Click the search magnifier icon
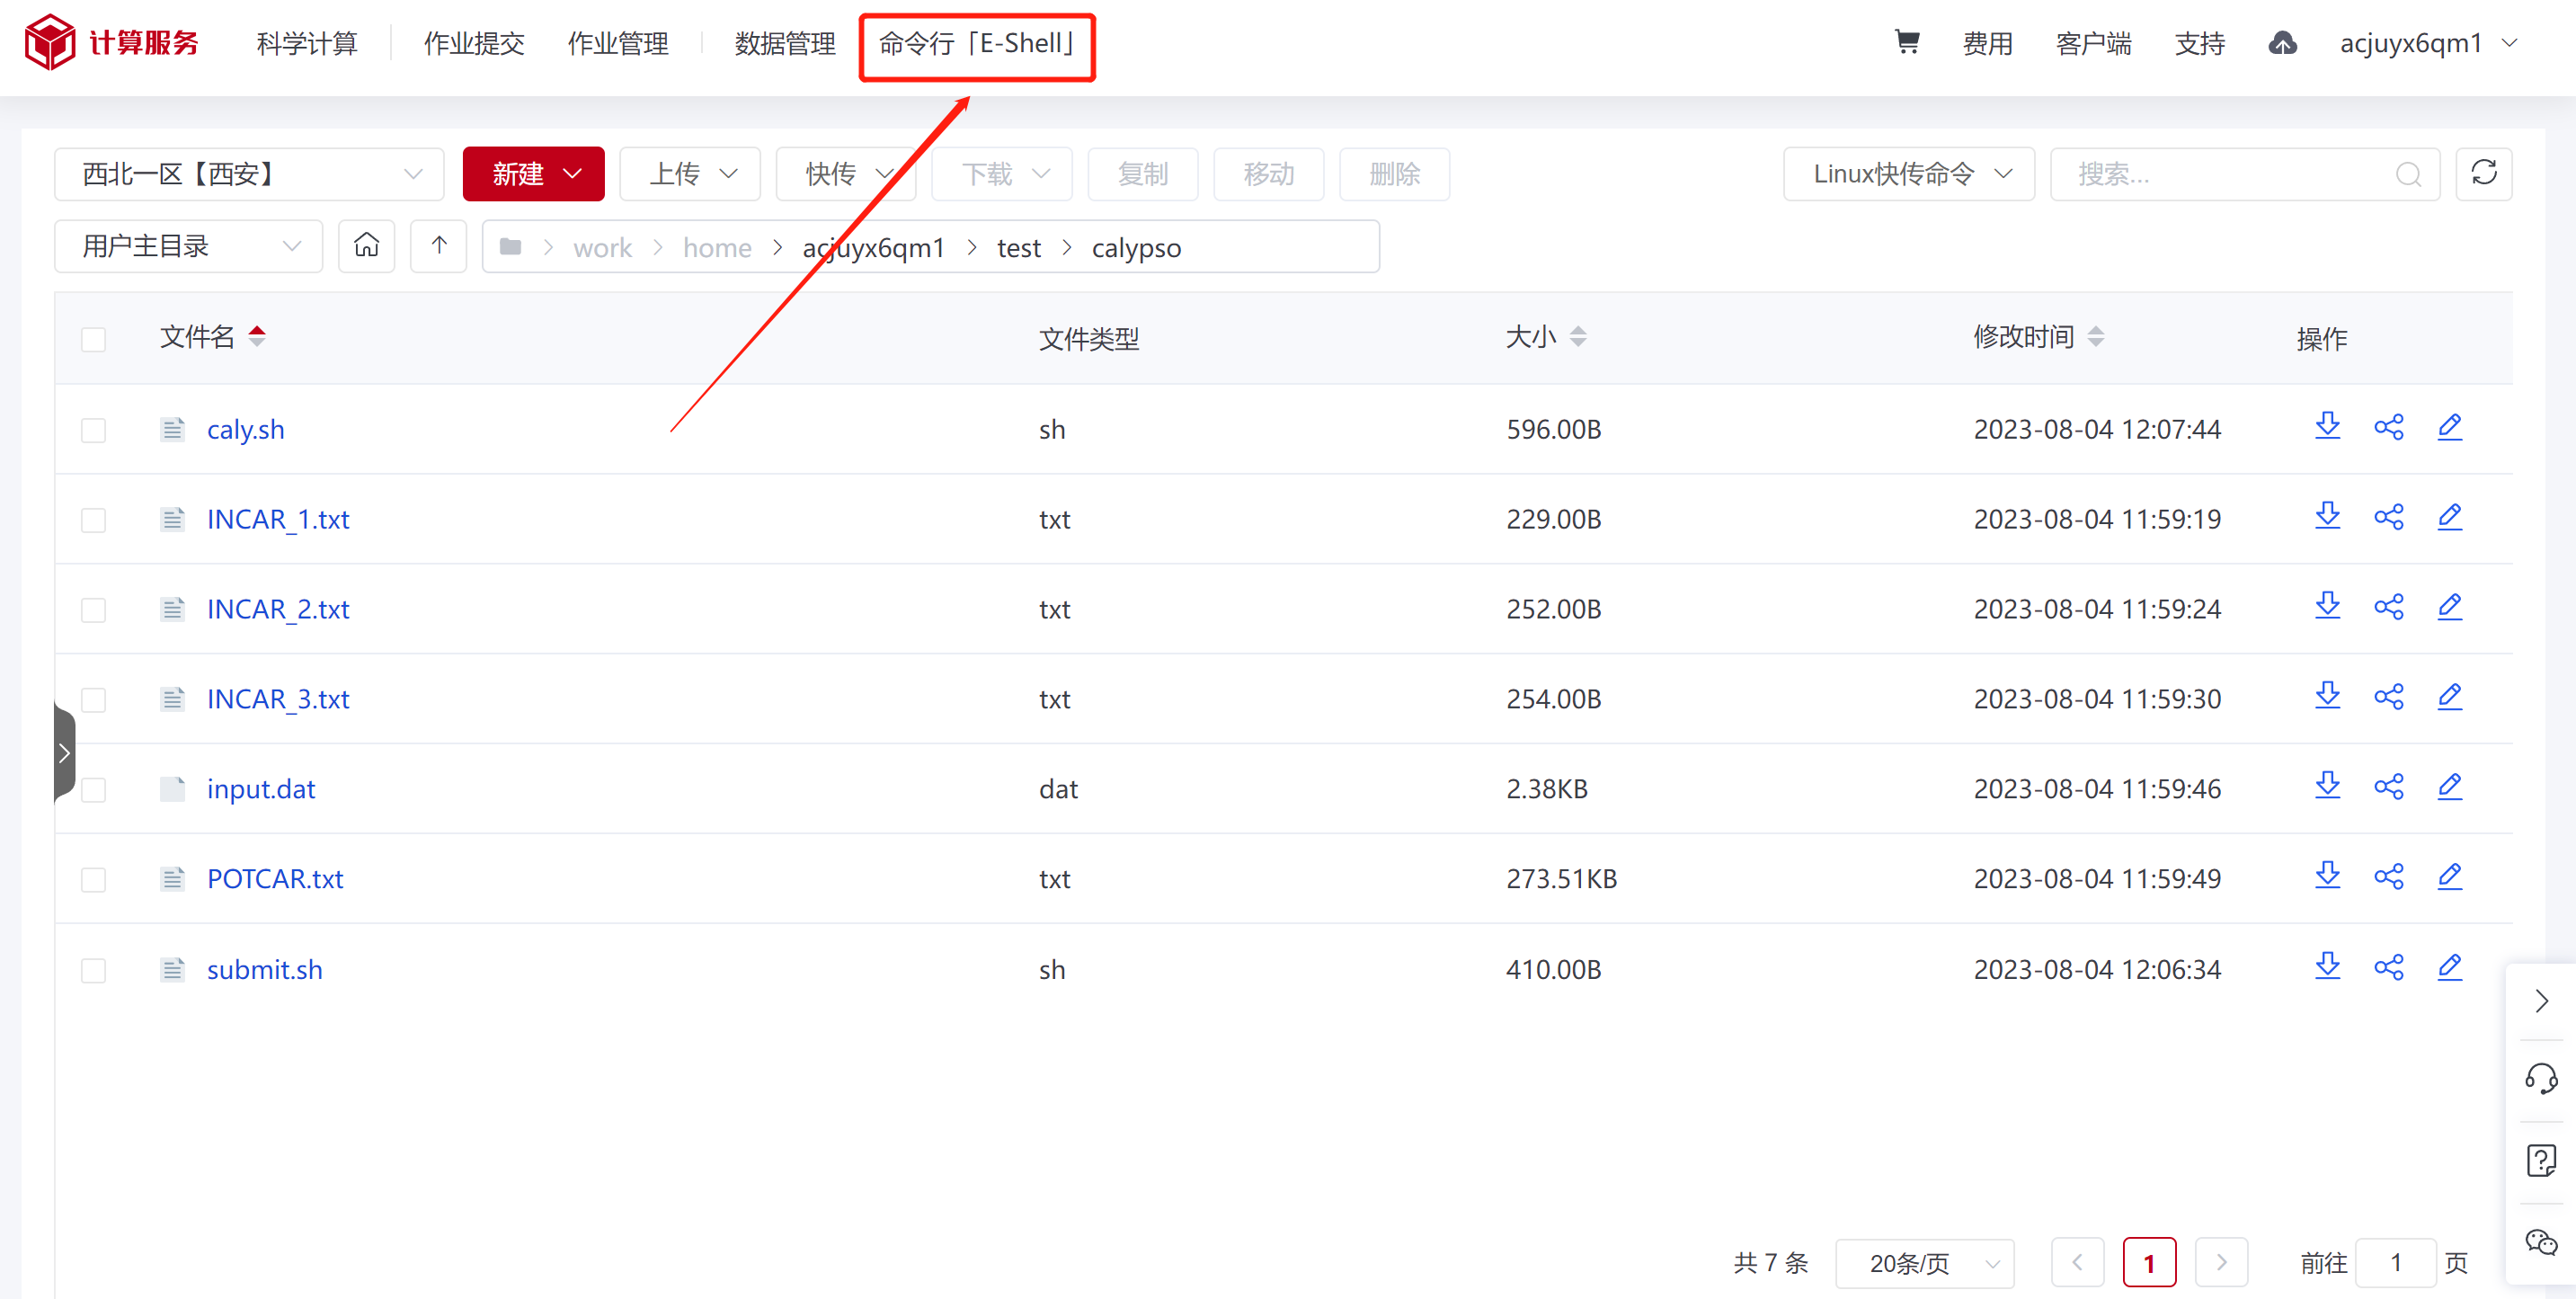2576x1299 pixels. 2408,175
